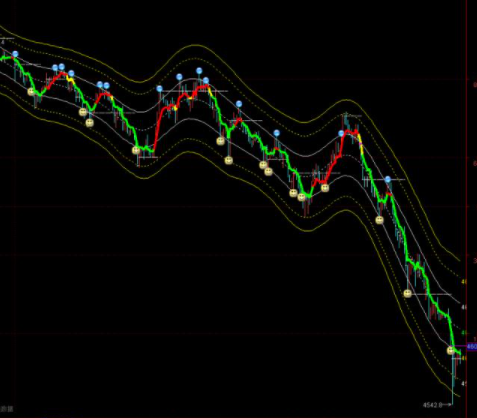Click the lower of two smileys left of big rally bottom
The image size is (477, 418).
pos(90,123)
